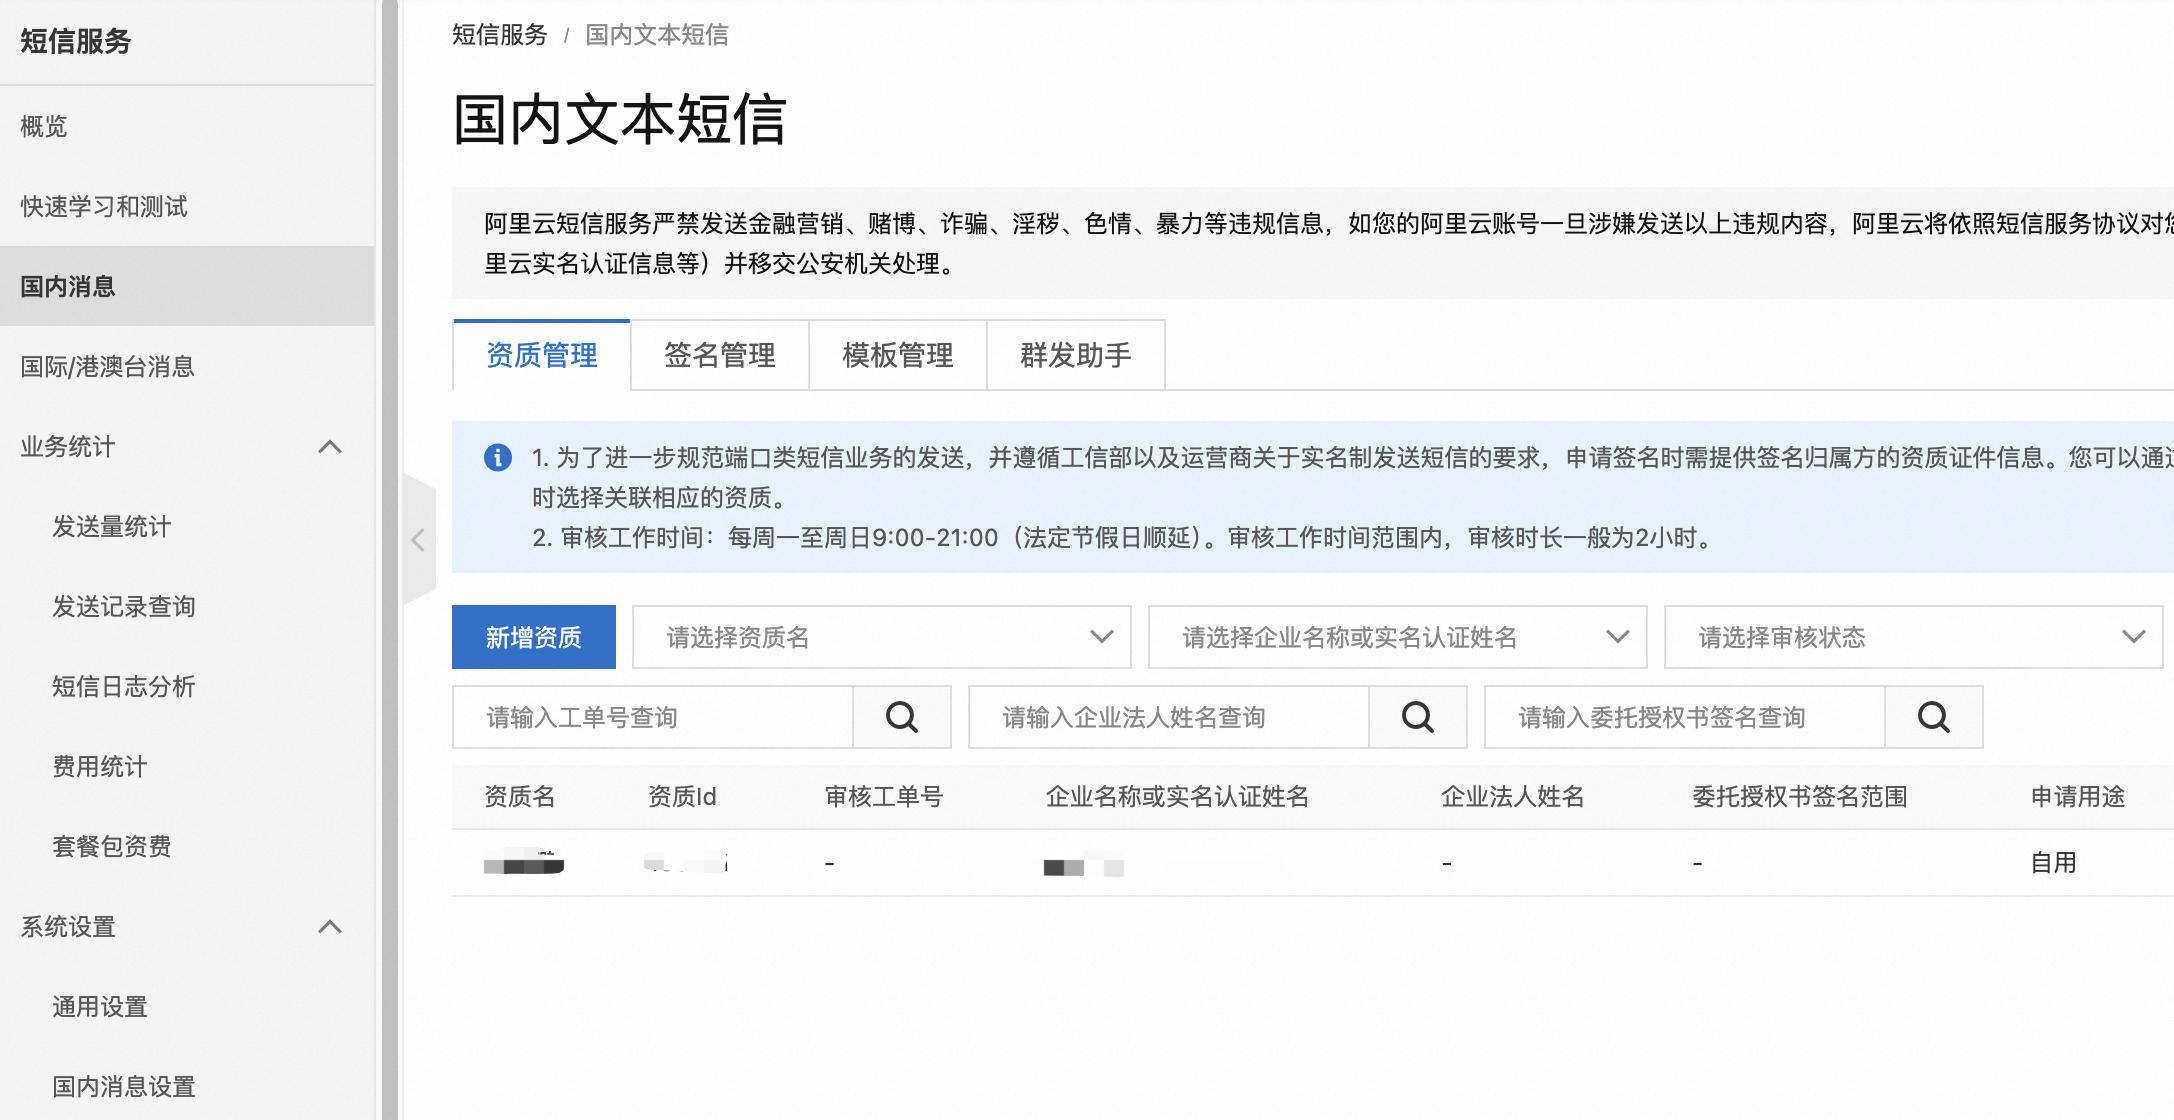The height and width of the screenshot is (1120, 2174).
Task: Click the blue info icon in notice
Action: click(x=497, y=457)
